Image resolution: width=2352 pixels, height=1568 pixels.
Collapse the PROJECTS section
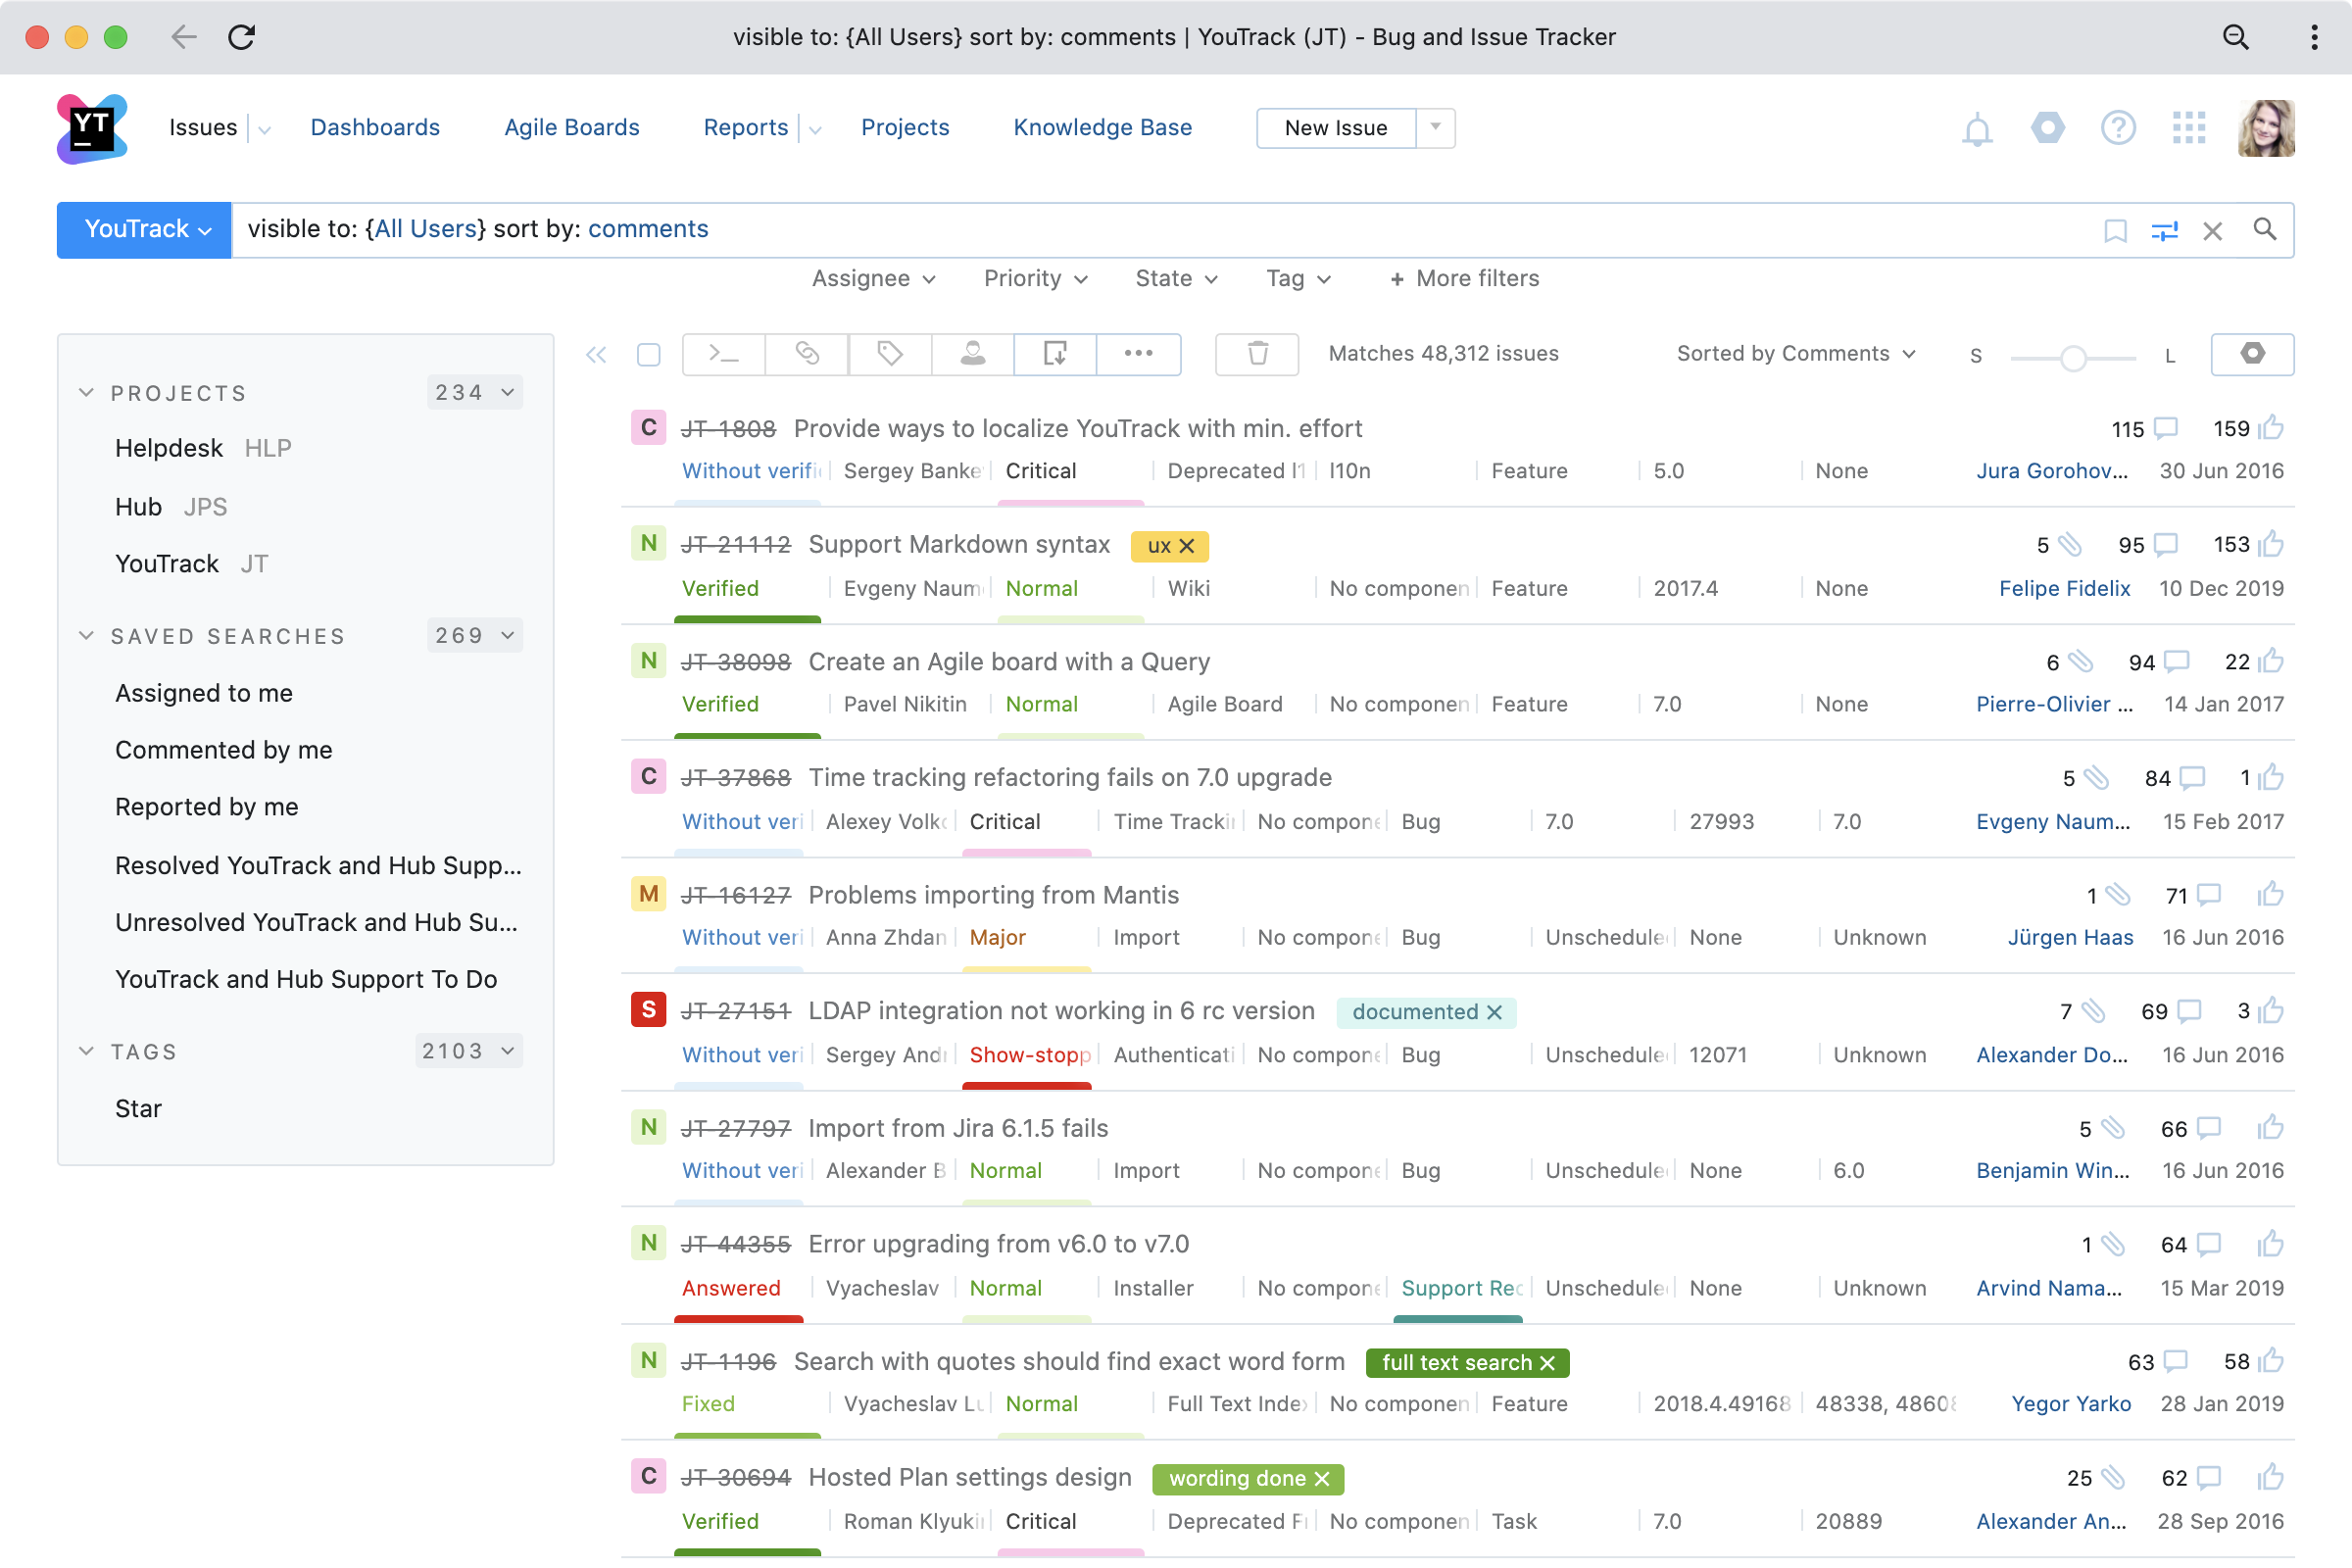click(87, 393)
